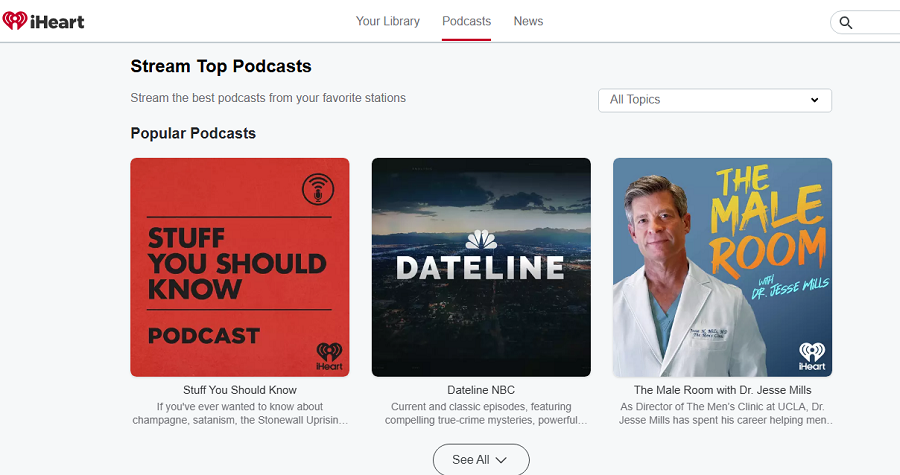Screen dimensions: 900x475
Task: Click the chevron arrow in All Topics box
Action: pyautogui.click(x=814, y=100)
